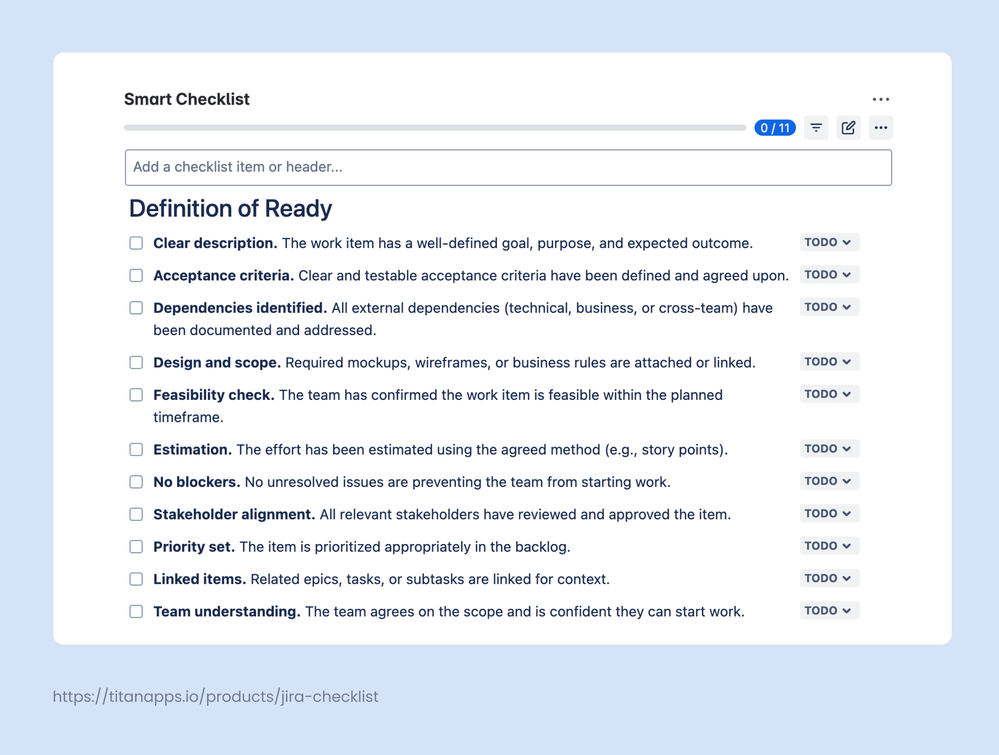Open No blockers status selector

pyautogui.click(x=829, y=480)
